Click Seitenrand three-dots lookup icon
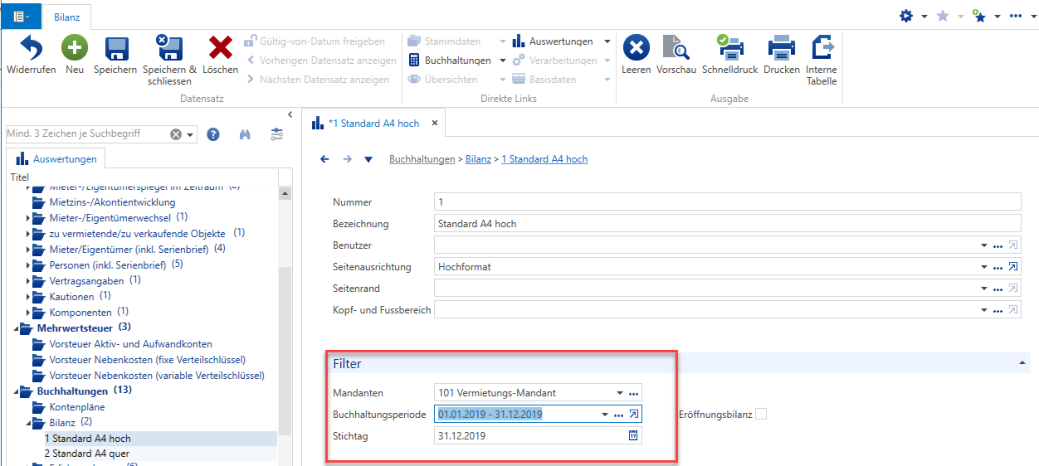The image size is (1039, 466). [998, 289]
